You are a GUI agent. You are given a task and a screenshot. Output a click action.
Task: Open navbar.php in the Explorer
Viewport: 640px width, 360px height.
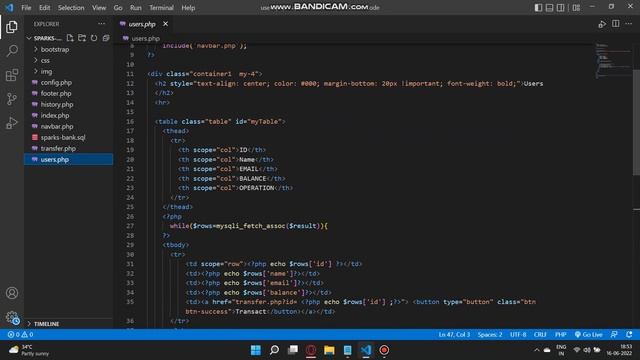pyautogui.click(x=69, y=127)
